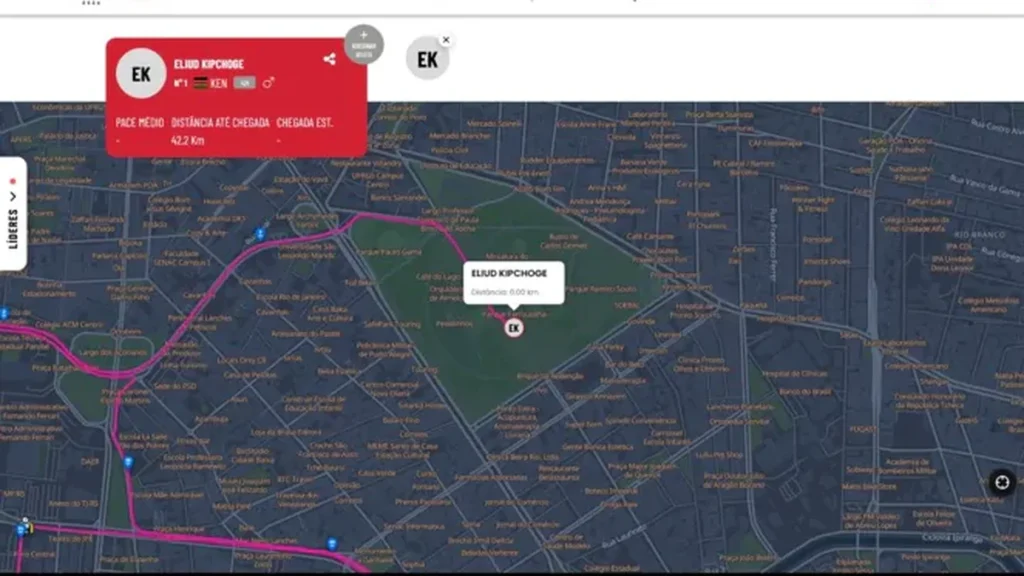Click the Distância até chegada value
The height and width of the screenshot is (576, 1024).
click(187, 140)
